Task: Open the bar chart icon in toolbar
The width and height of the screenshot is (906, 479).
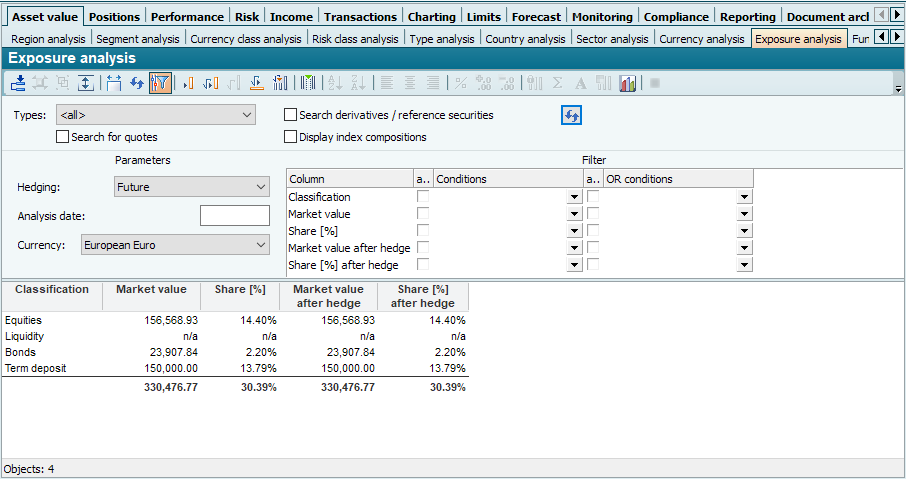Action: point(628,84)
